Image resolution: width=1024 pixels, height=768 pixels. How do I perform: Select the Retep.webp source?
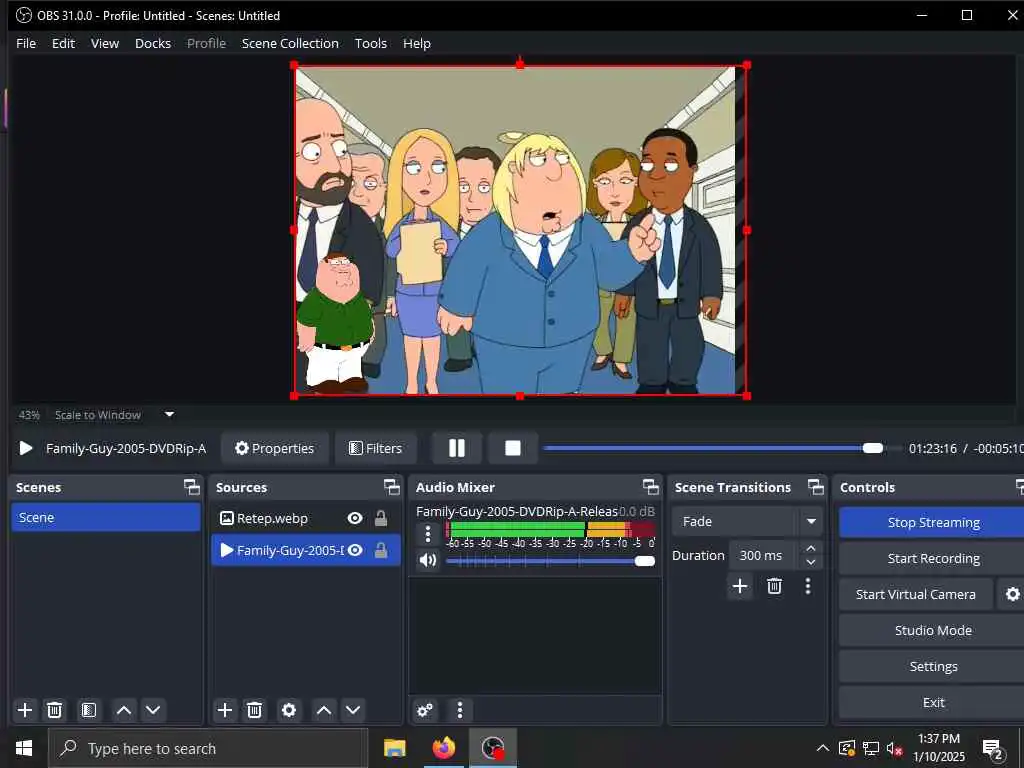[306, 519]
